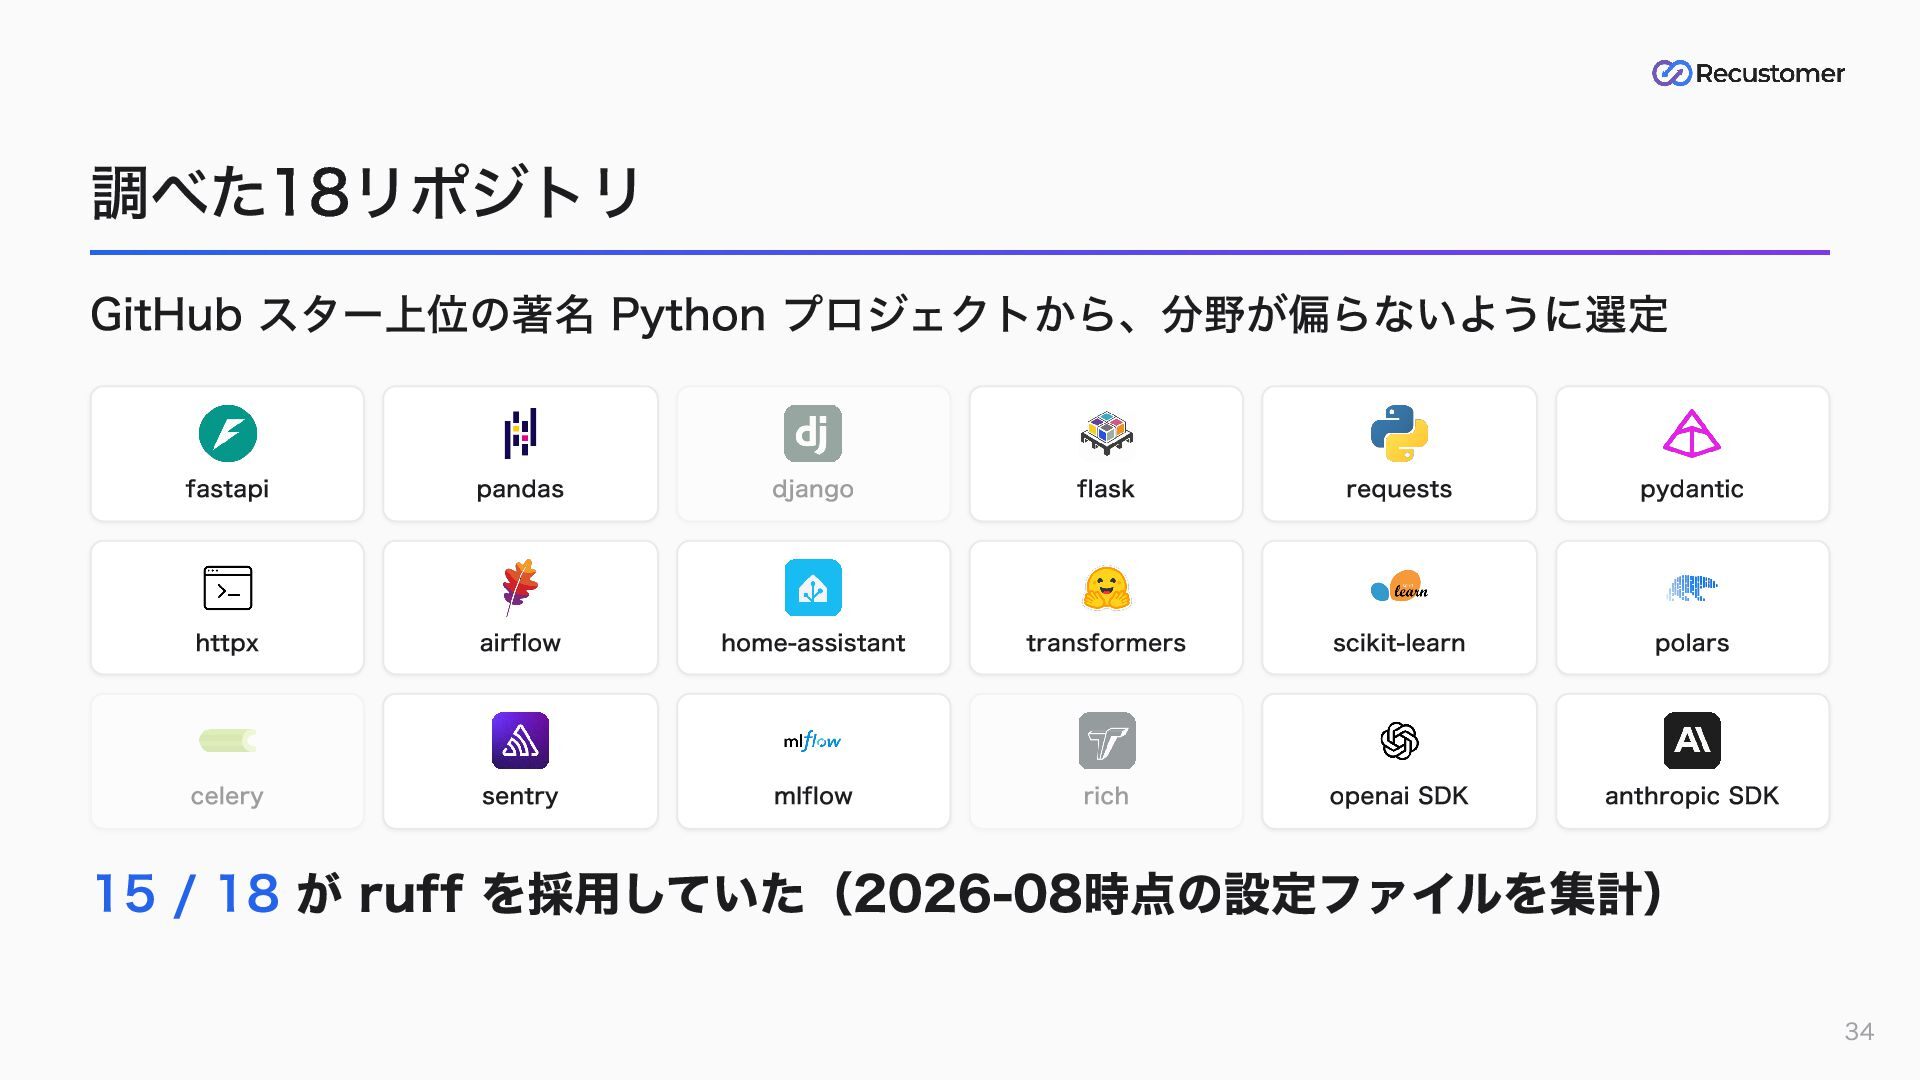The image size is (1920, 1080).
Task: Click the faded celery stalk icon
Action: [x=227, y=741]
